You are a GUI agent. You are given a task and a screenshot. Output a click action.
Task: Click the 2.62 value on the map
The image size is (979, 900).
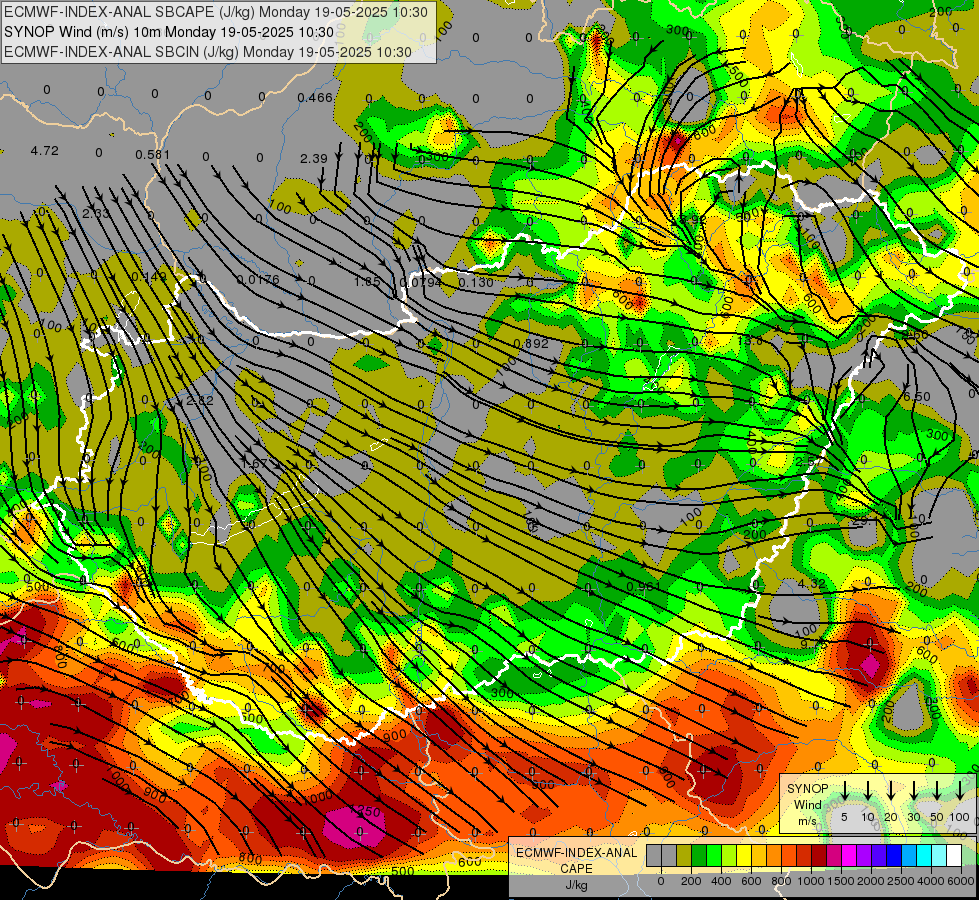point(200,400)
